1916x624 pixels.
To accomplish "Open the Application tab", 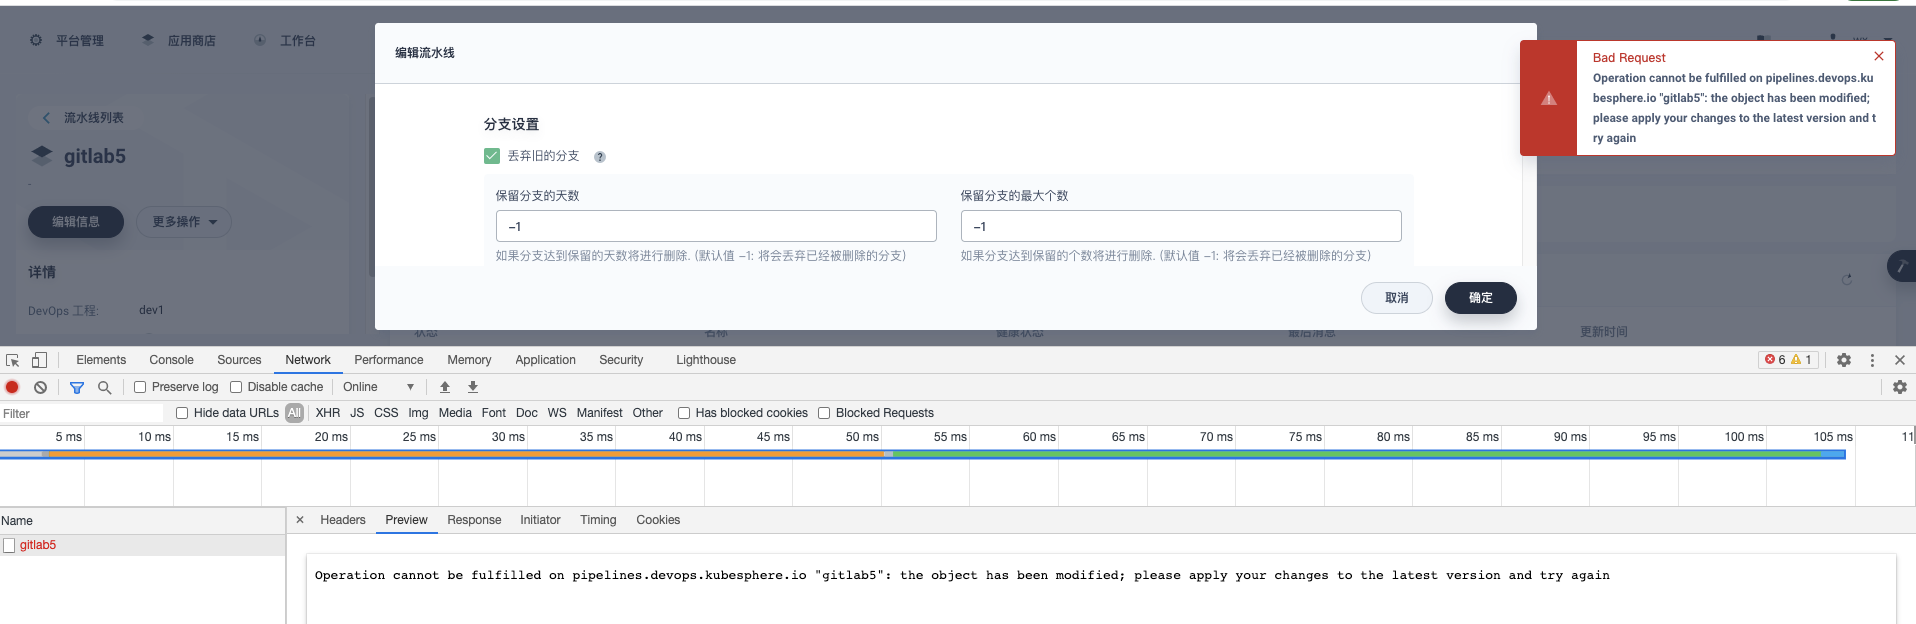I will (x=545, y=360).
